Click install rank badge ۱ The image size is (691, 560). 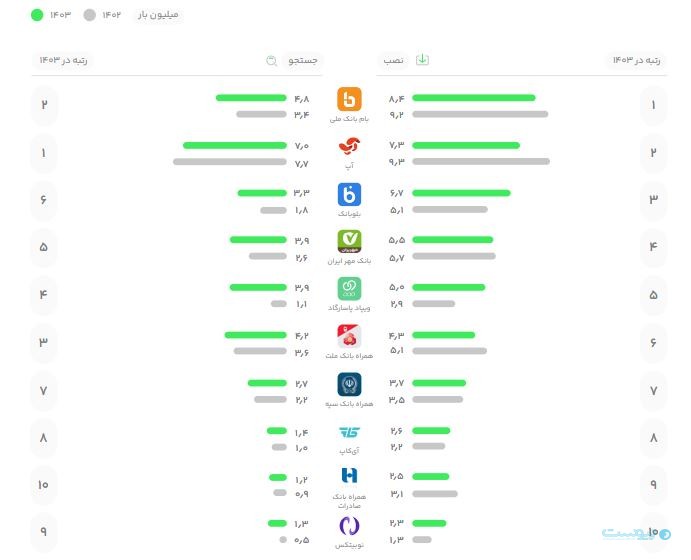pos(653,105)
